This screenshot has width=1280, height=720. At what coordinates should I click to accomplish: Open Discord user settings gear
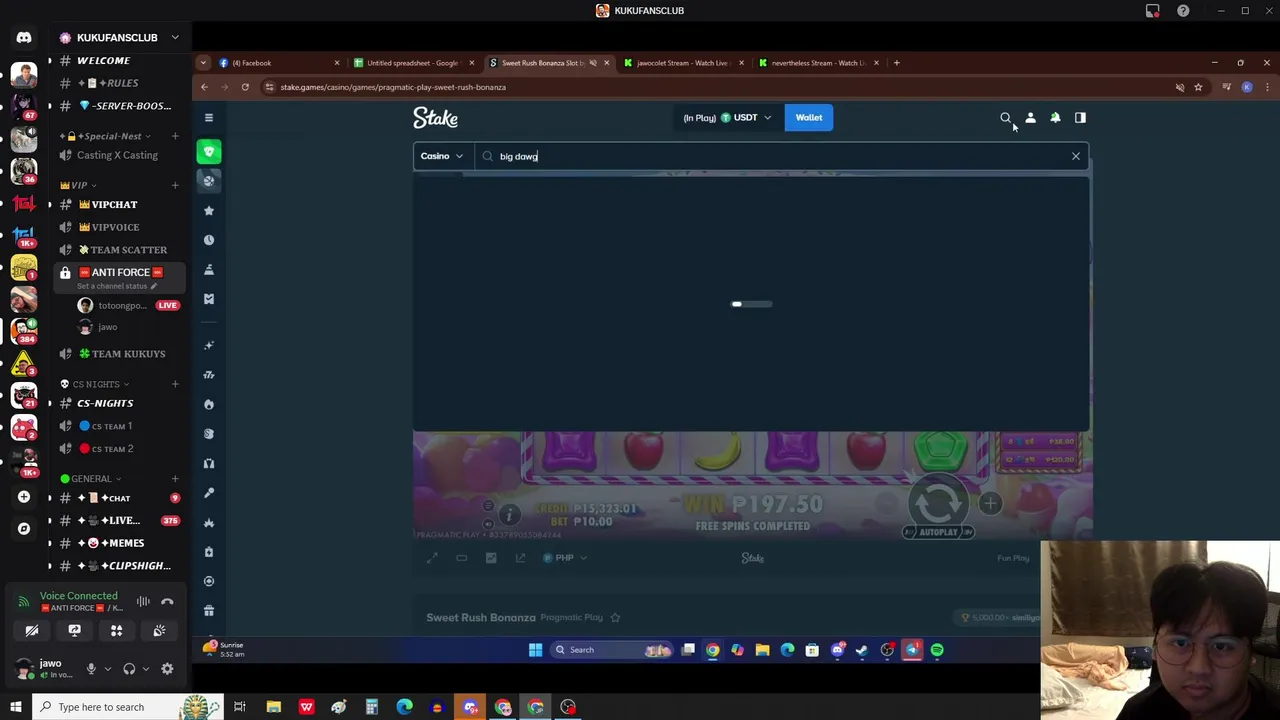(x=167, y=669)
